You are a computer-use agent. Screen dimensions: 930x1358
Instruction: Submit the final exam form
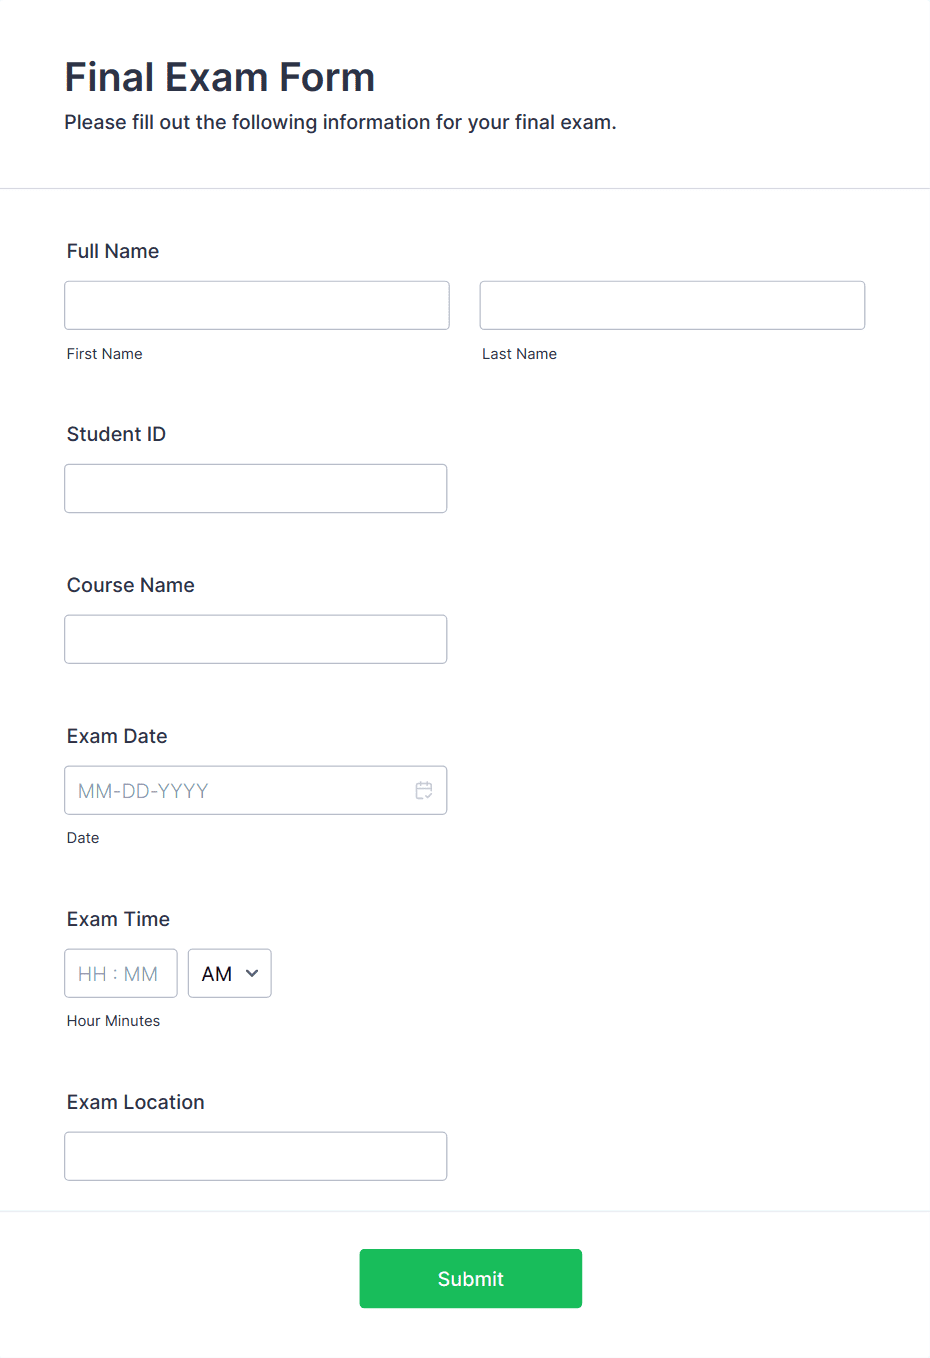point(471,1278)
